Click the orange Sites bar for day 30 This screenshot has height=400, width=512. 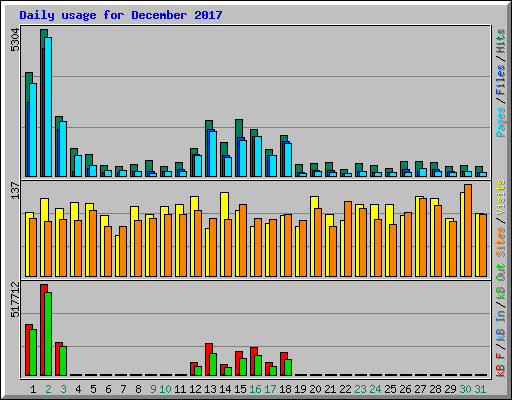(x=468, y=230)
